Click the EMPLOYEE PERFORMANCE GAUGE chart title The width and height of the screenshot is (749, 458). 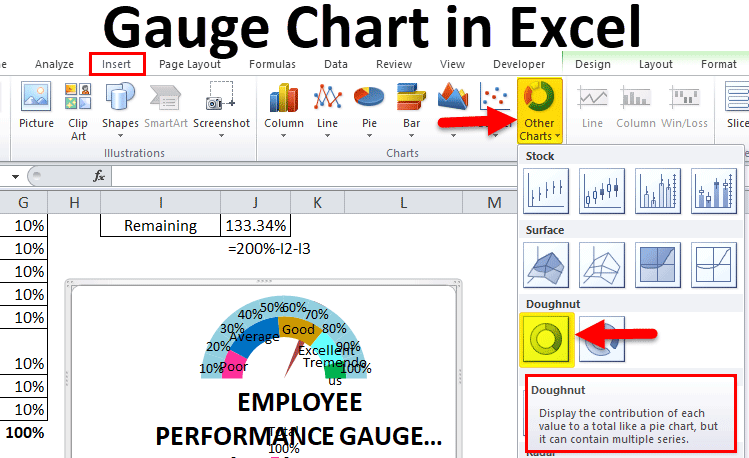(x=299, y=419)
